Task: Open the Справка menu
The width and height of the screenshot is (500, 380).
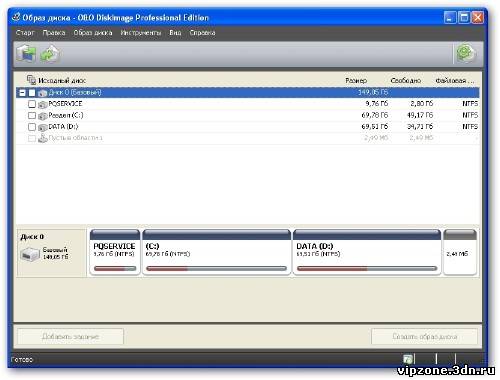Action: [202, 33]
